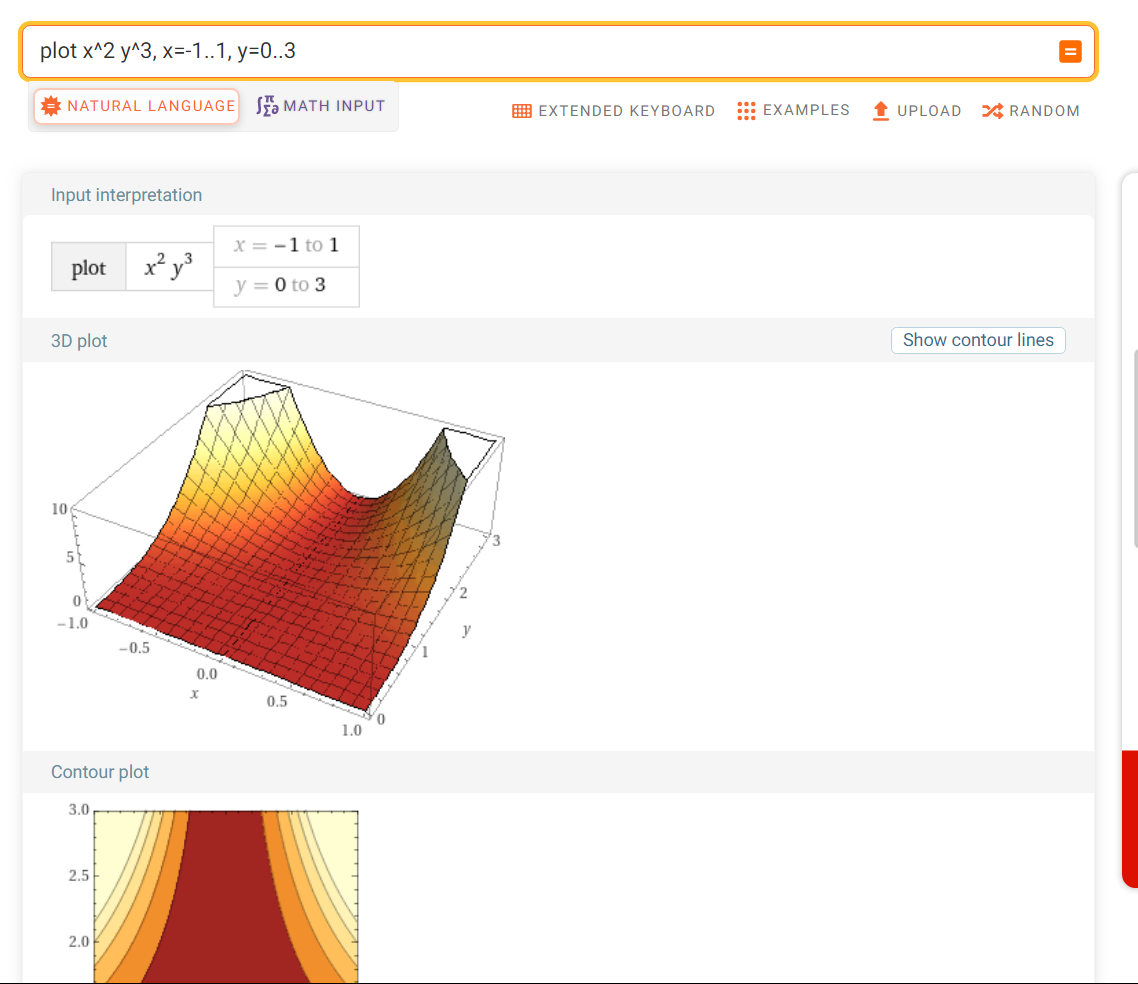
Task: Click the orange compute button in search box
Action: pyautogui.click(x=1070, y=52)
